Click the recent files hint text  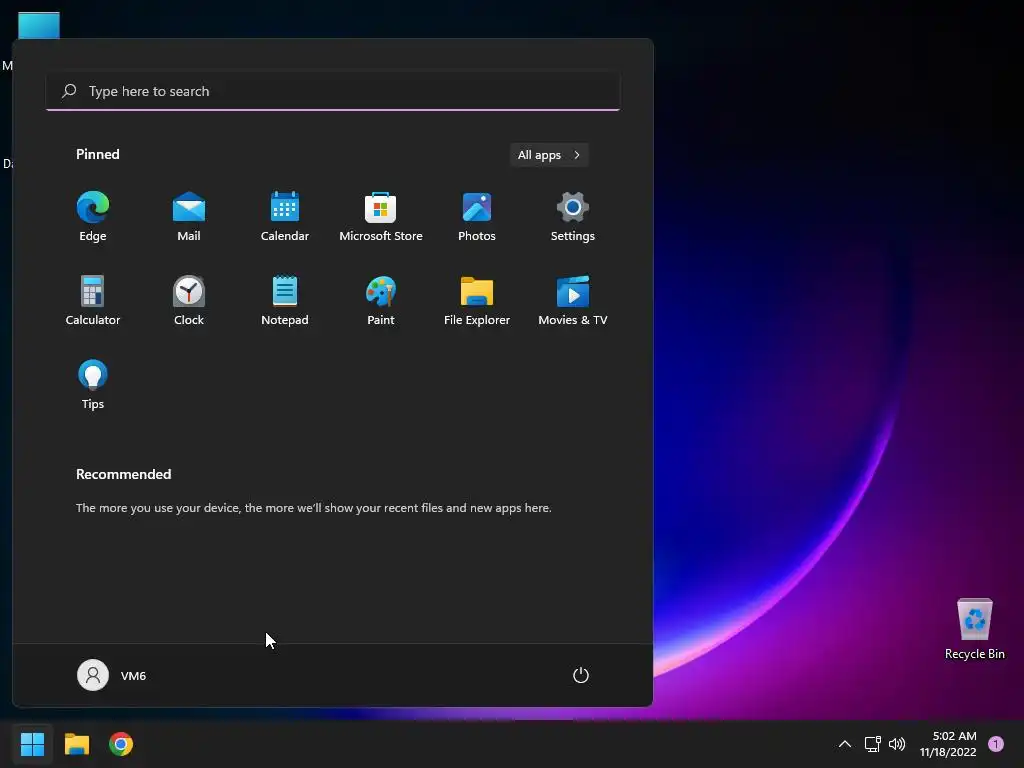point(313,507)
